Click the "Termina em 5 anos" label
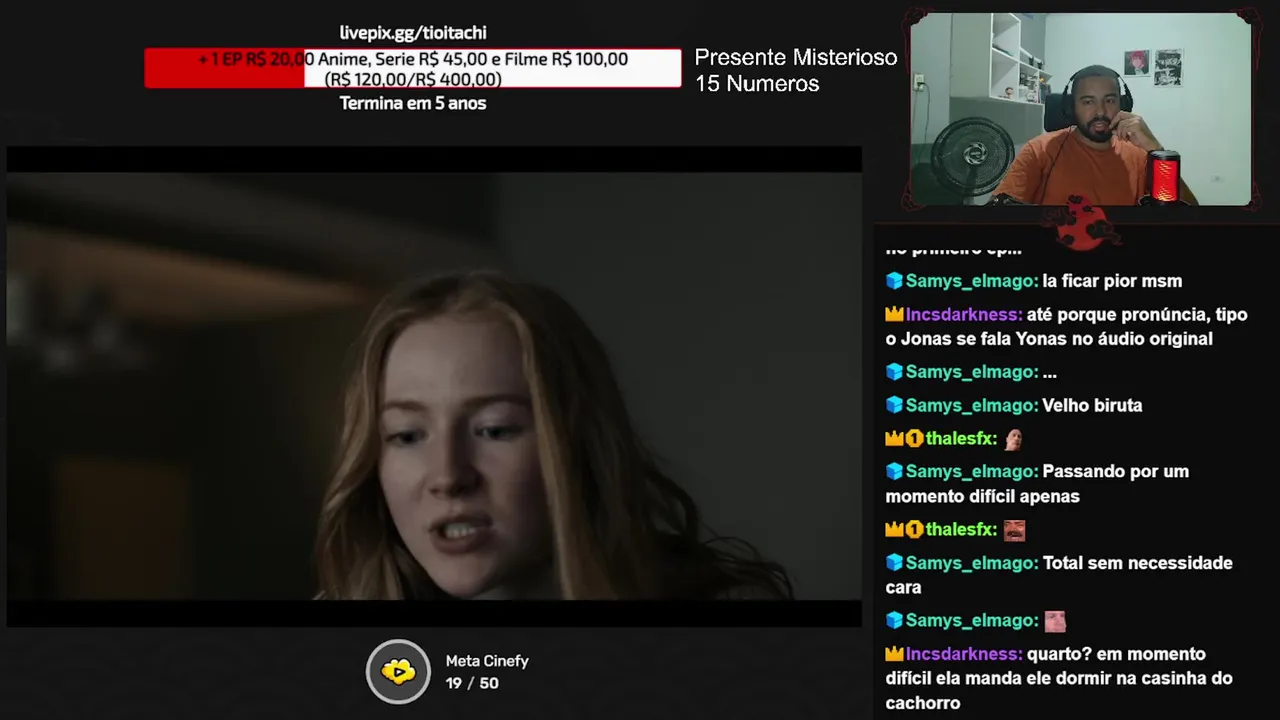The height and width of the screenshot is (720, 1280). click(x=413, y=103)
